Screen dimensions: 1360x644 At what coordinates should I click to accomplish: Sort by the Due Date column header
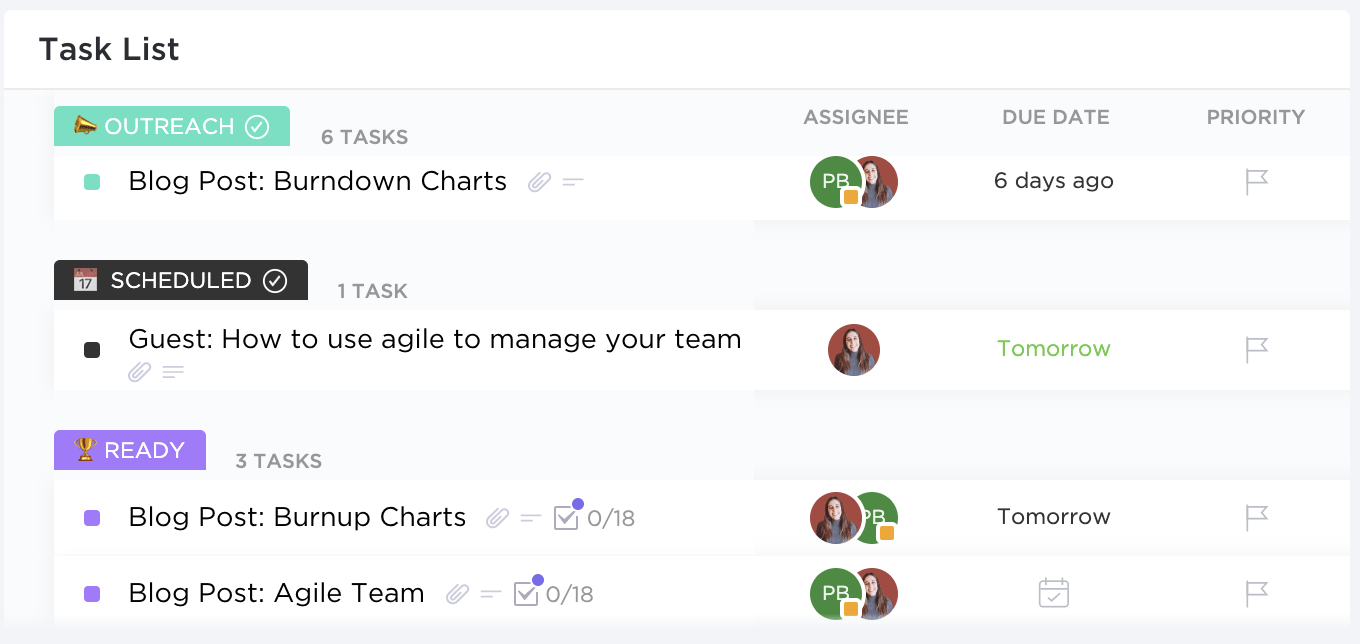(x=1055, y=117)
